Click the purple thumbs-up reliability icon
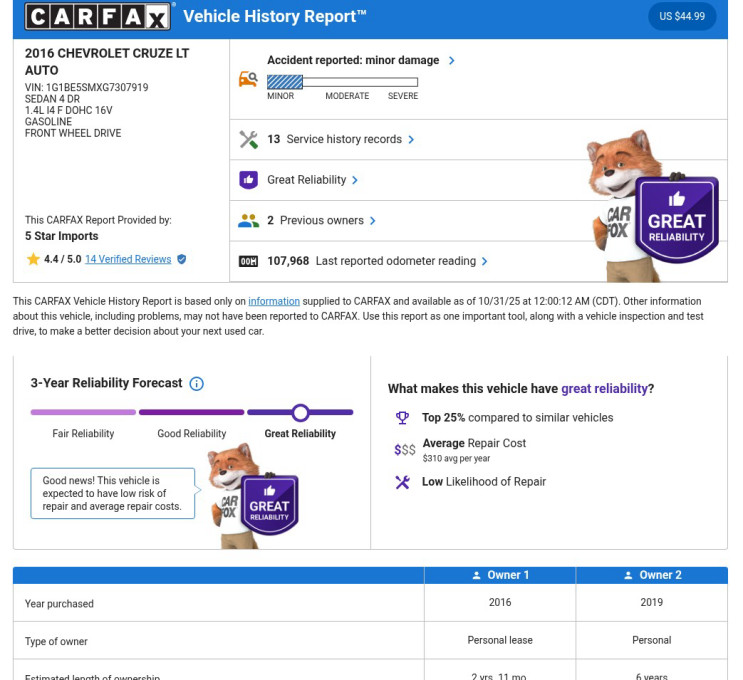The image size is (743, 680). 248,180
